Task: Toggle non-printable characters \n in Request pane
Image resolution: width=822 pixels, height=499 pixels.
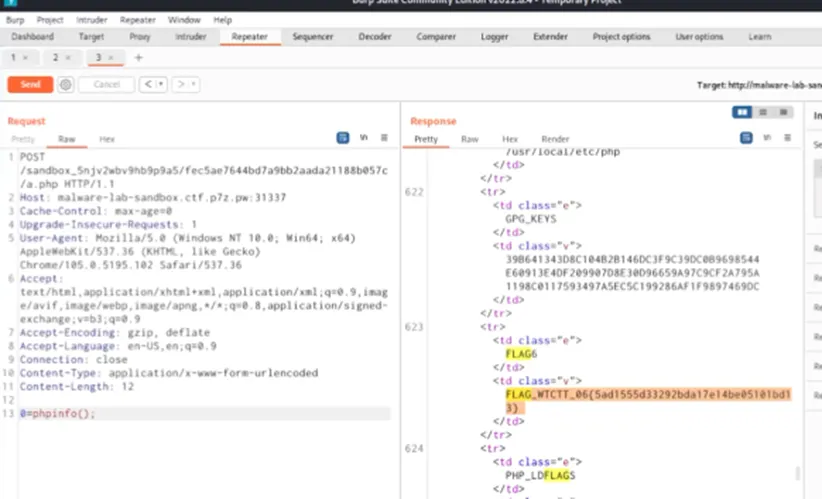Action: tap(364, 138)
